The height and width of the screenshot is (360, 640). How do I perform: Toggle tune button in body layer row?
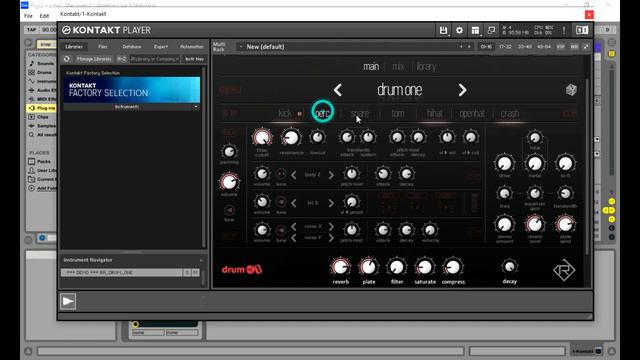(281, 174)
